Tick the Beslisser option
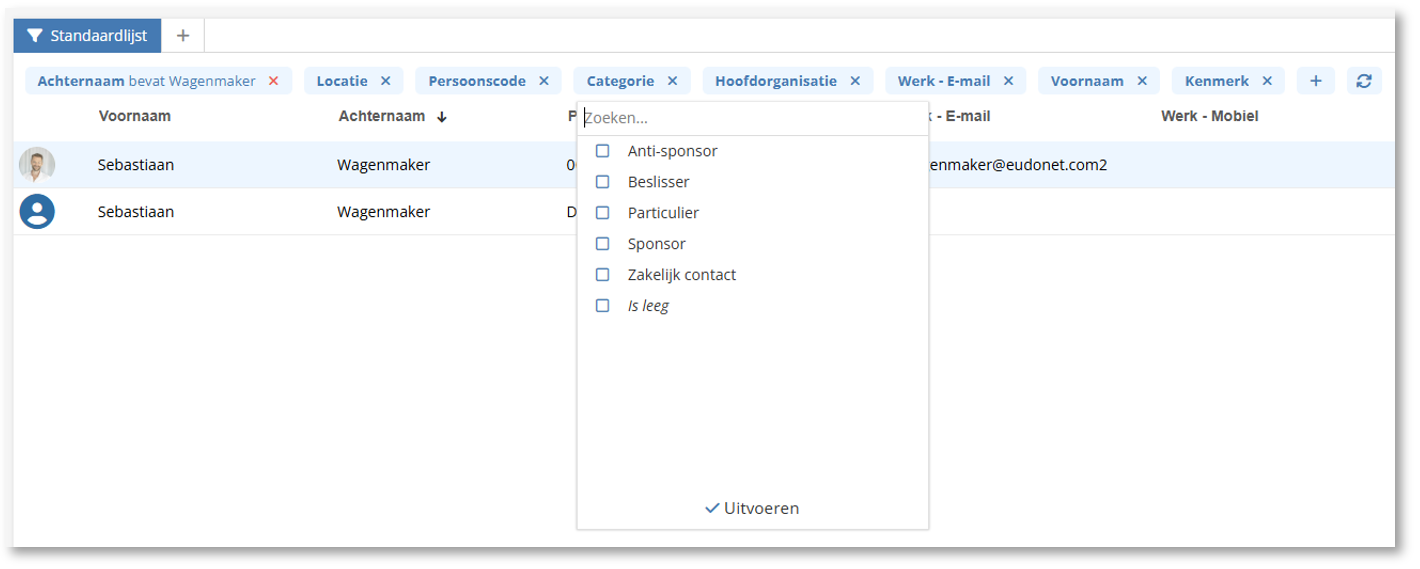 coord(603,182)
